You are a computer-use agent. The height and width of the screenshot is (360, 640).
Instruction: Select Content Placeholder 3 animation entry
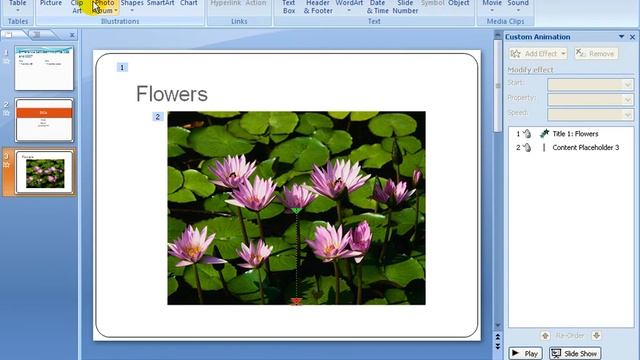tap(571, 147)
